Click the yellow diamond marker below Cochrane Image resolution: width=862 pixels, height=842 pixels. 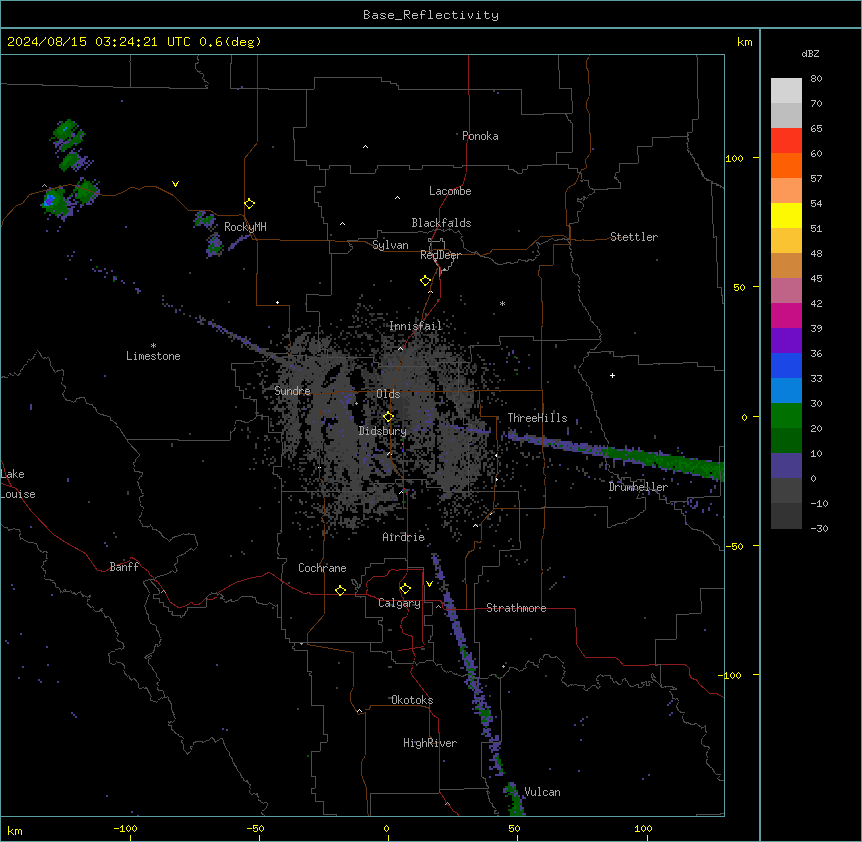tap(340, 590)
